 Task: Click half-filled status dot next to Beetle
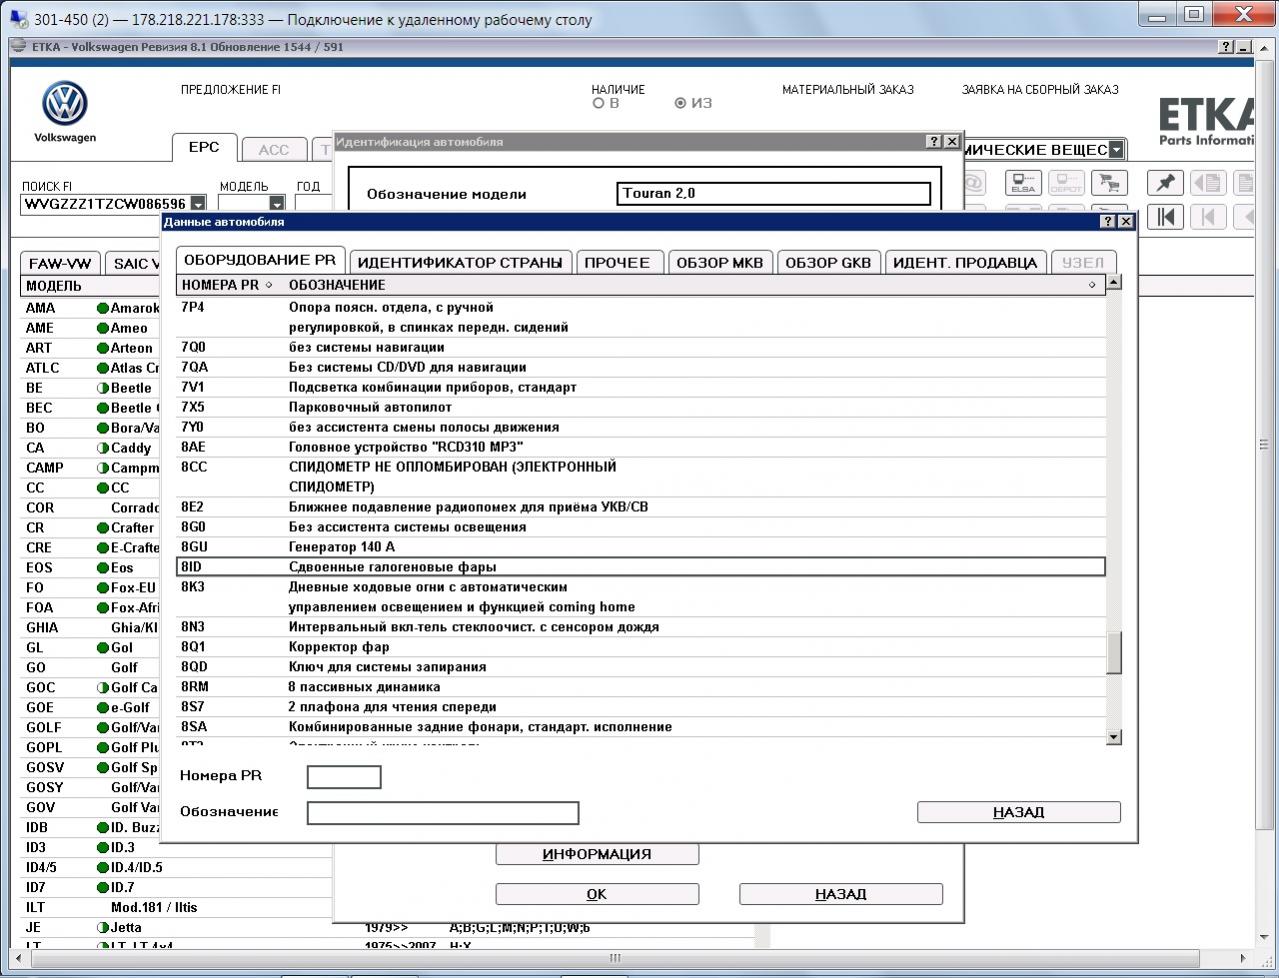(x=102, y=388)
